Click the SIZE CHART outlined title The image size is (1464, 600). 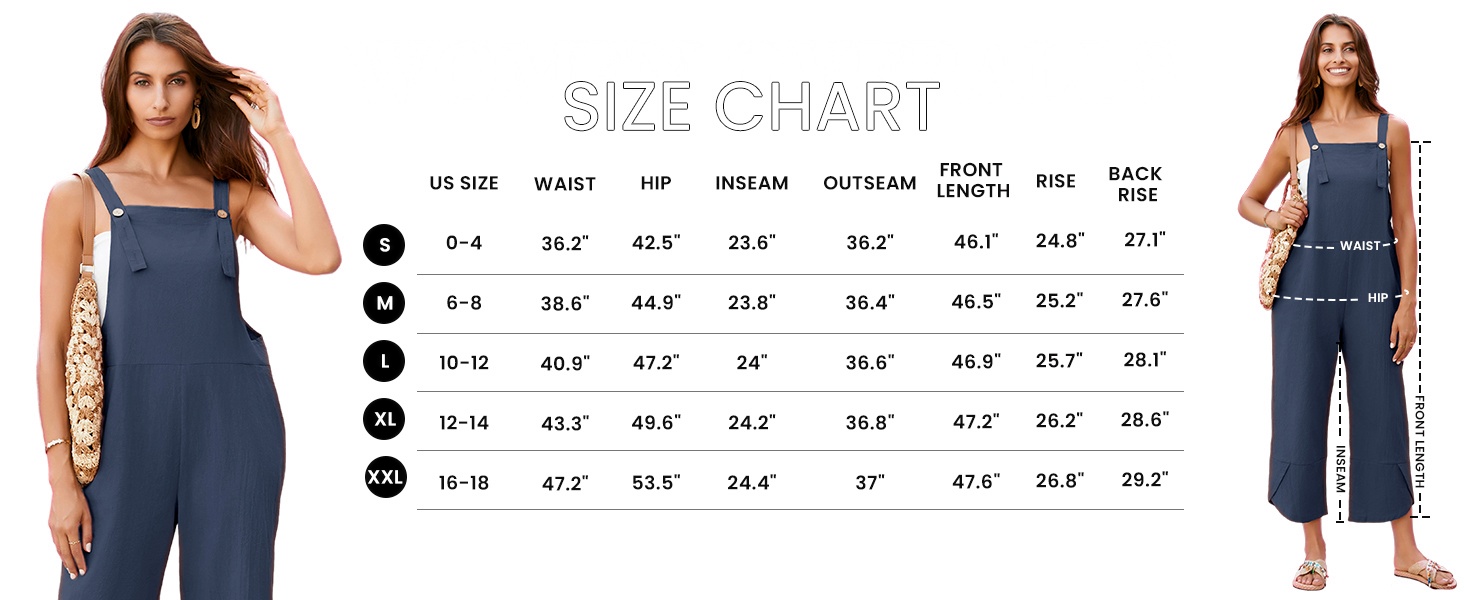pos(751,106)
